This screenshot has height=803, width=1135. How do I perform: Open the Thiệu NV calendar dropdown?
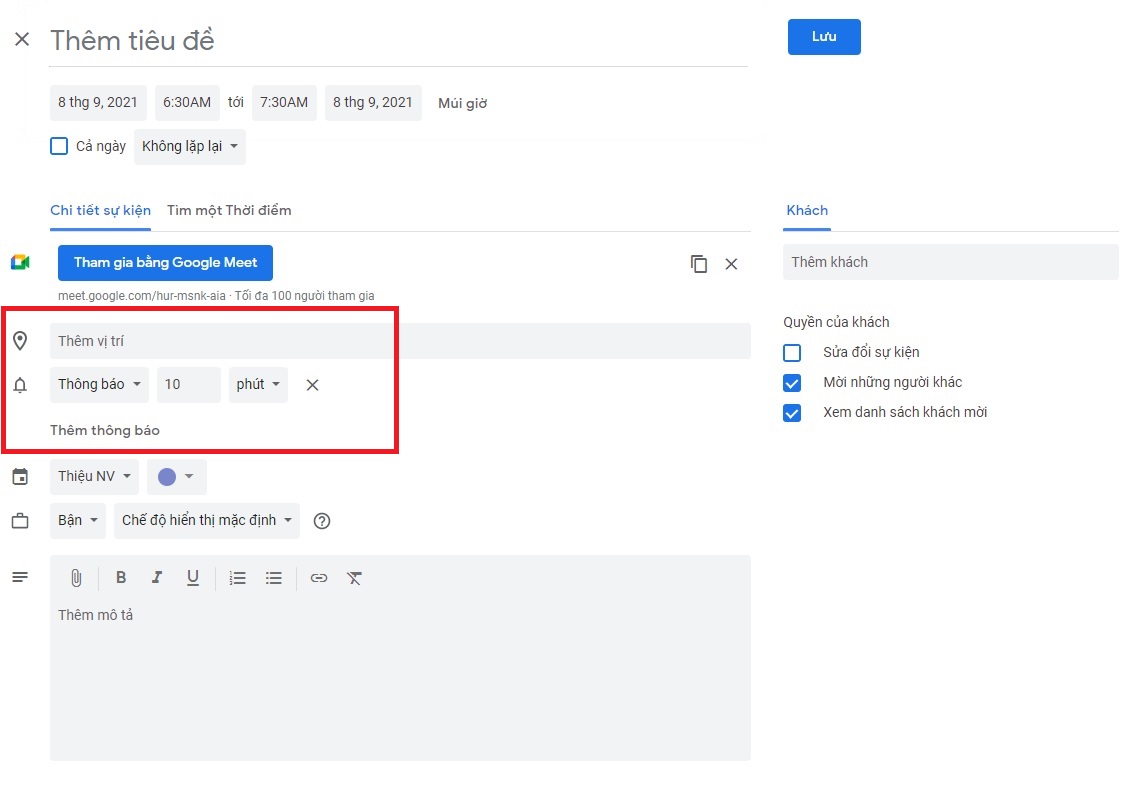(94, 476)
